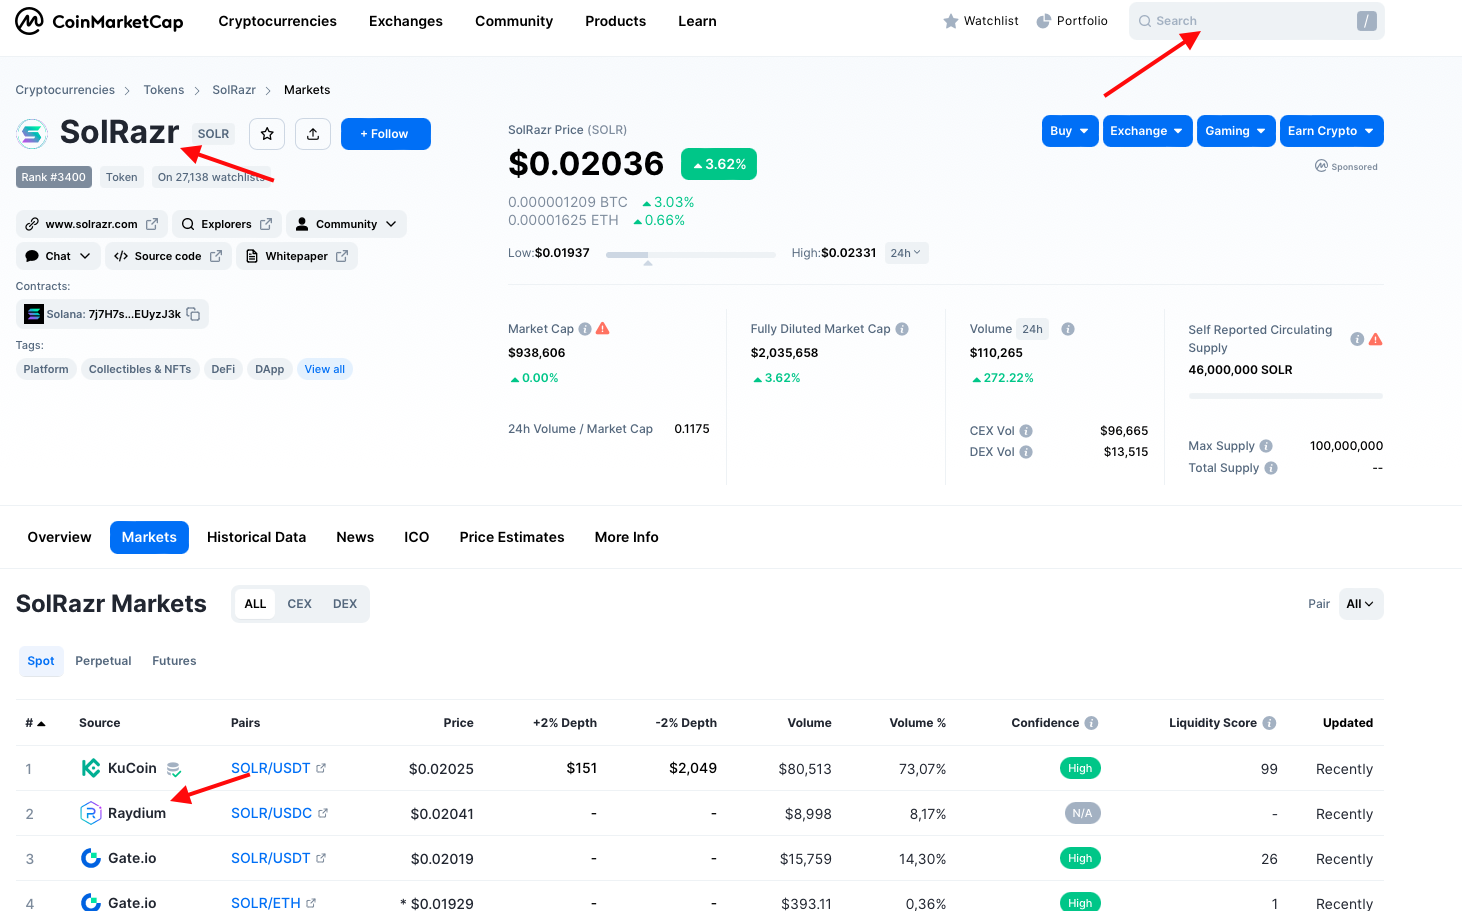Click the Volume 24h info icon
This screenshot has height=911, width=1462.
click(1068, 329)
